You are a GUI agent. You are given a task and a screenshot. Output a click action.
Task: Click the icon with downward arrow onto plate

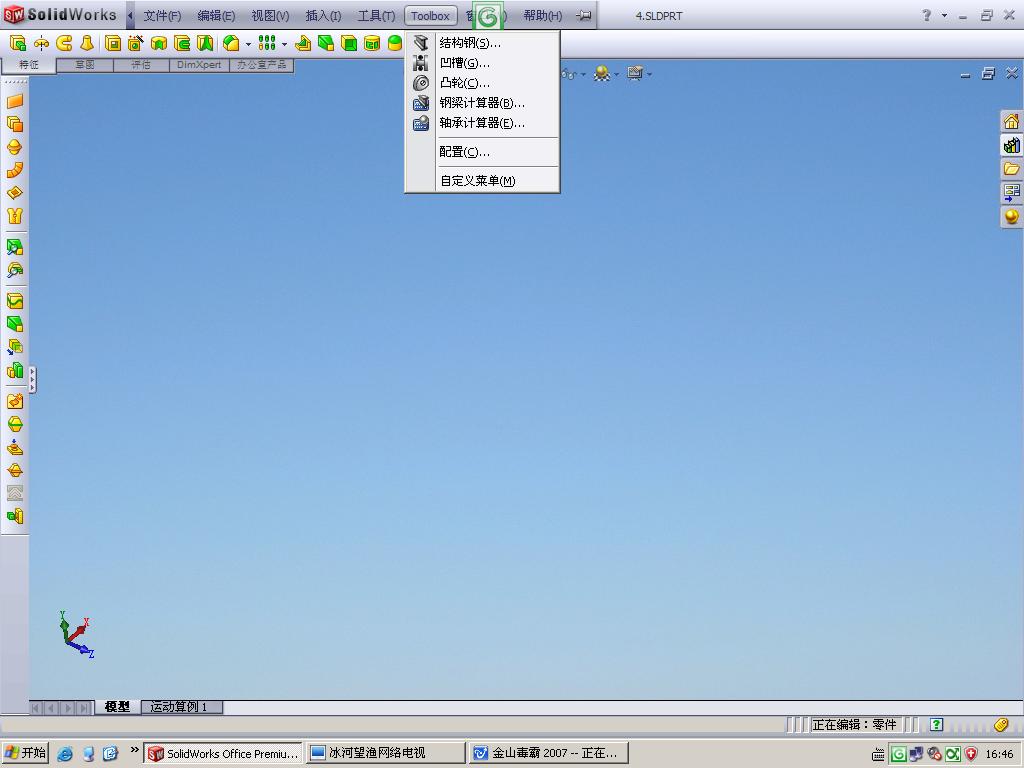(15, 447)
